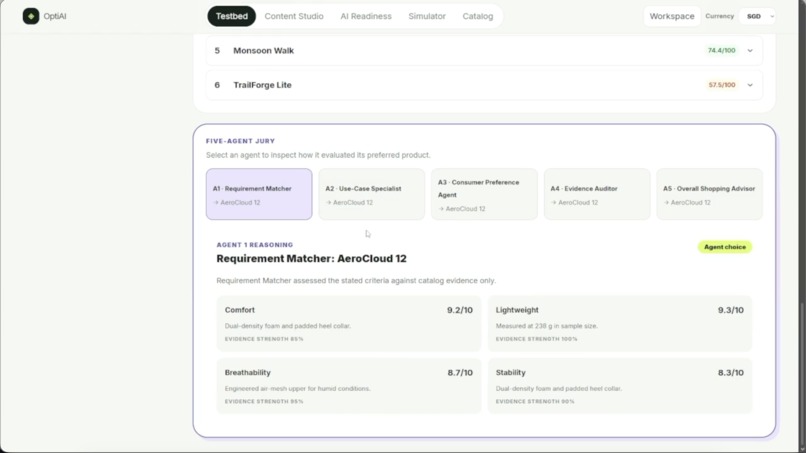
Task: Click the Breathability criterion heading
Action: (247, 372)
